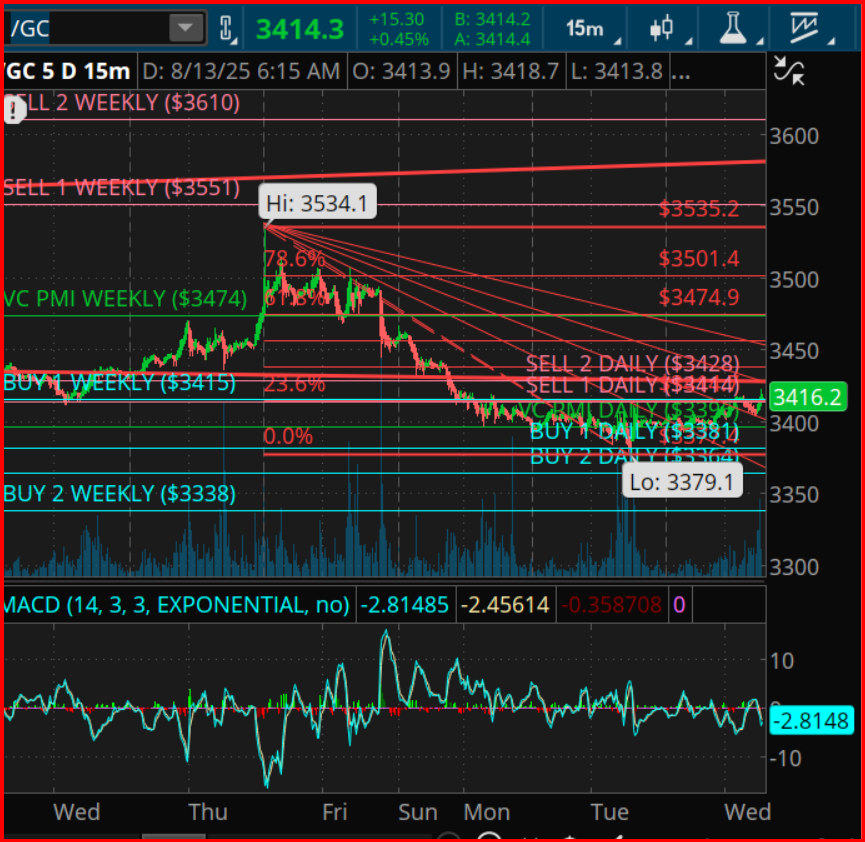Click the High 3418.7 readout
The width and height of the screenshot is (865, 842).
[x=511, y=71]
